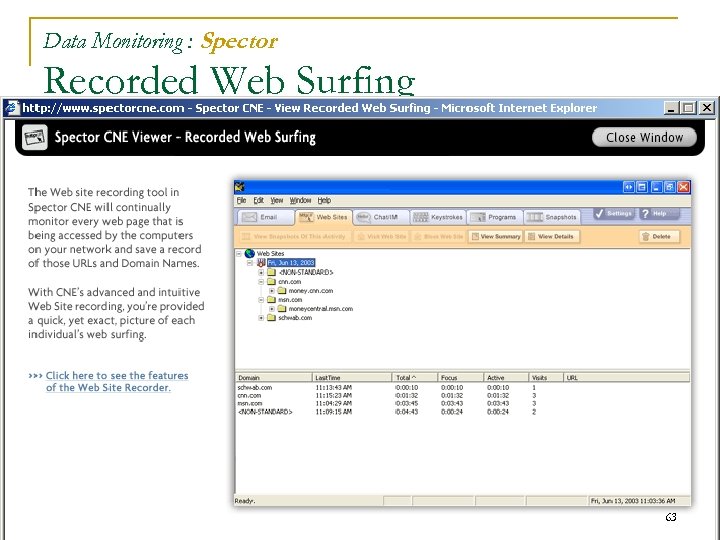Image resolution: width=720 pixels, height=540 pixels.
Task: Click the moneycentral.msn.com folder icon
Action: (282, 309)
